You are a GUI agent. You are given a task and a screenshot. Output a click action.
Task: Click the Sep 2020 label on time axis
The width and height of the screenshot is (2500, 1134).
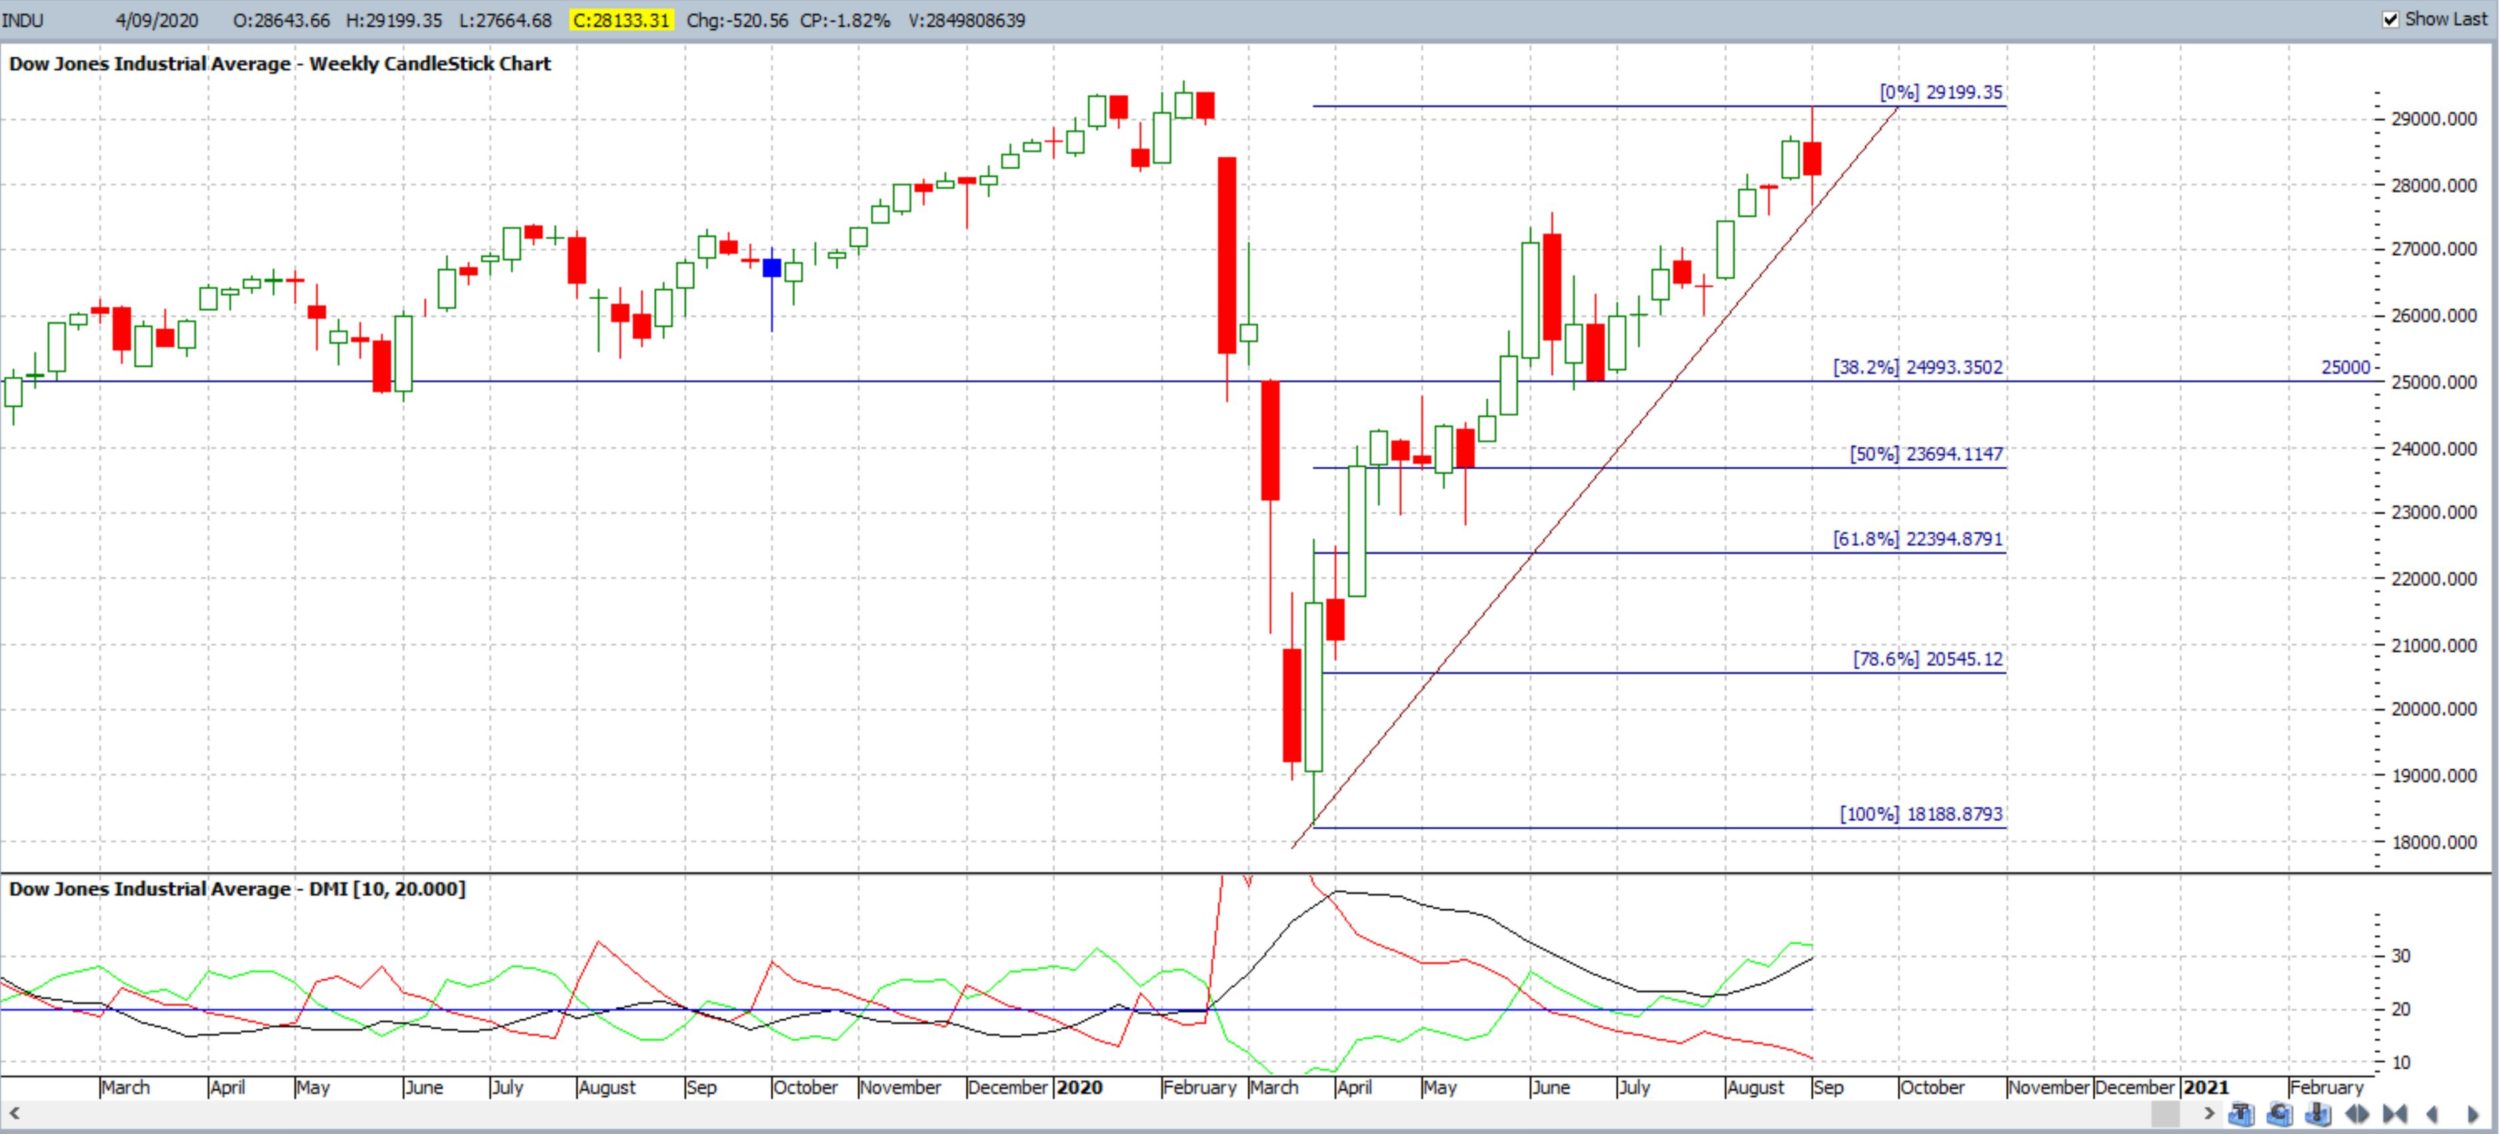coord(1829,1087)
